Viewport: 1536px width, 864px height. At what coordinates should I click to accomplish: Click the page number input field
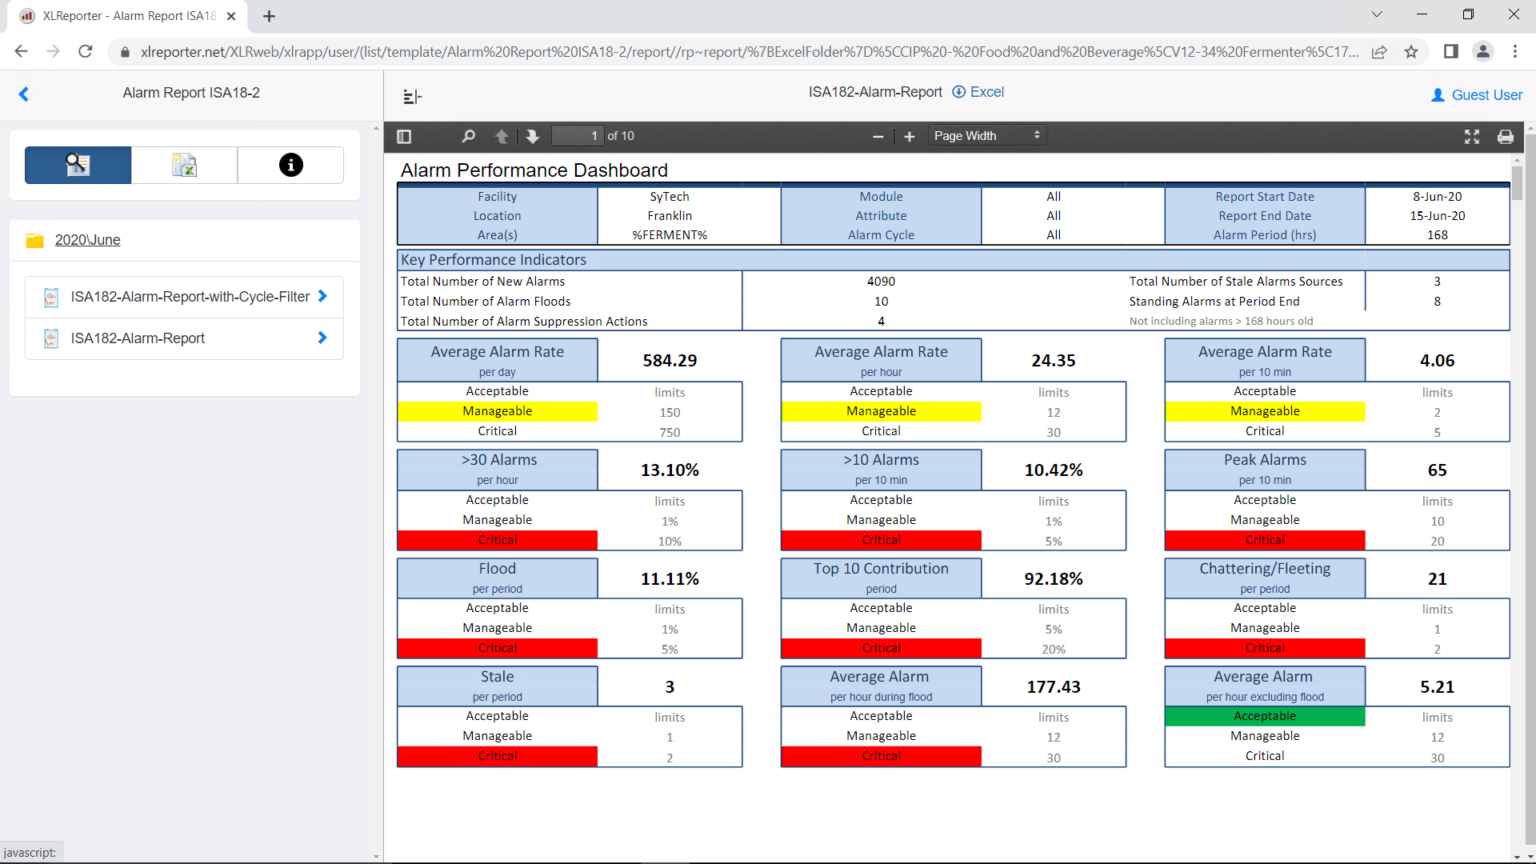(x=578, y=136)
